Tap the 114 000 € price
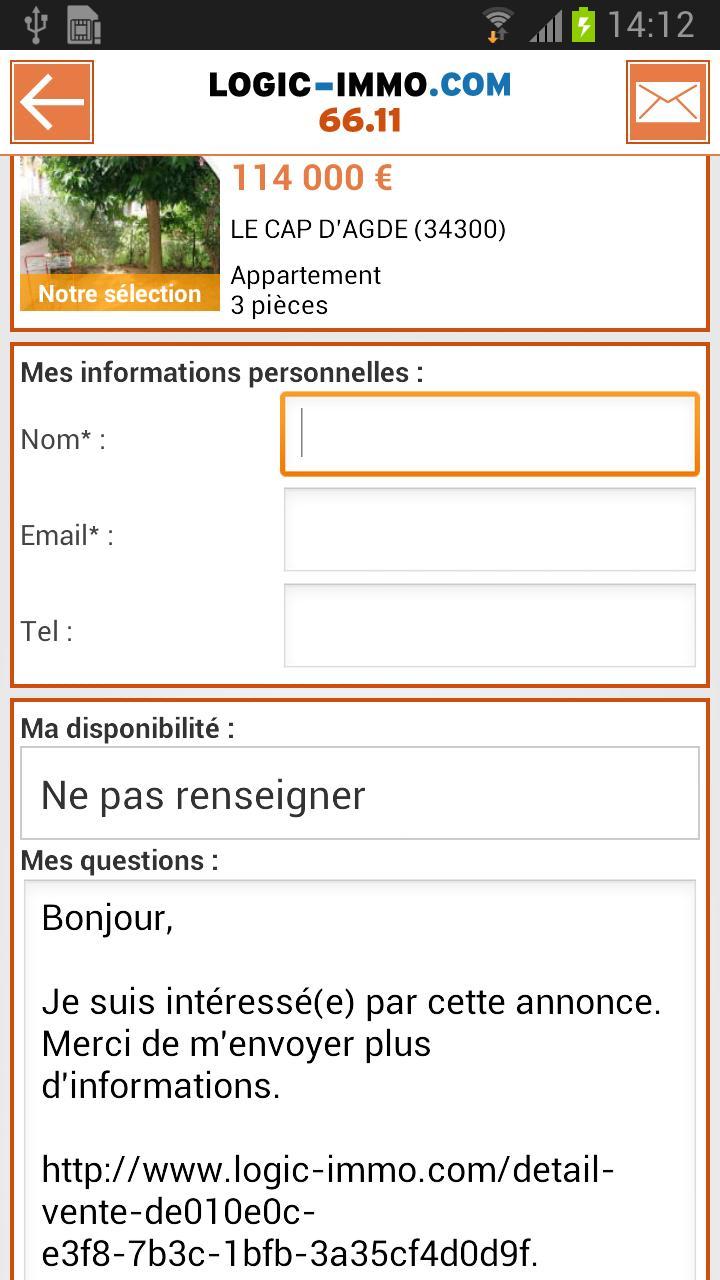This screenshot has height=1280, width=720. (312, 178)
